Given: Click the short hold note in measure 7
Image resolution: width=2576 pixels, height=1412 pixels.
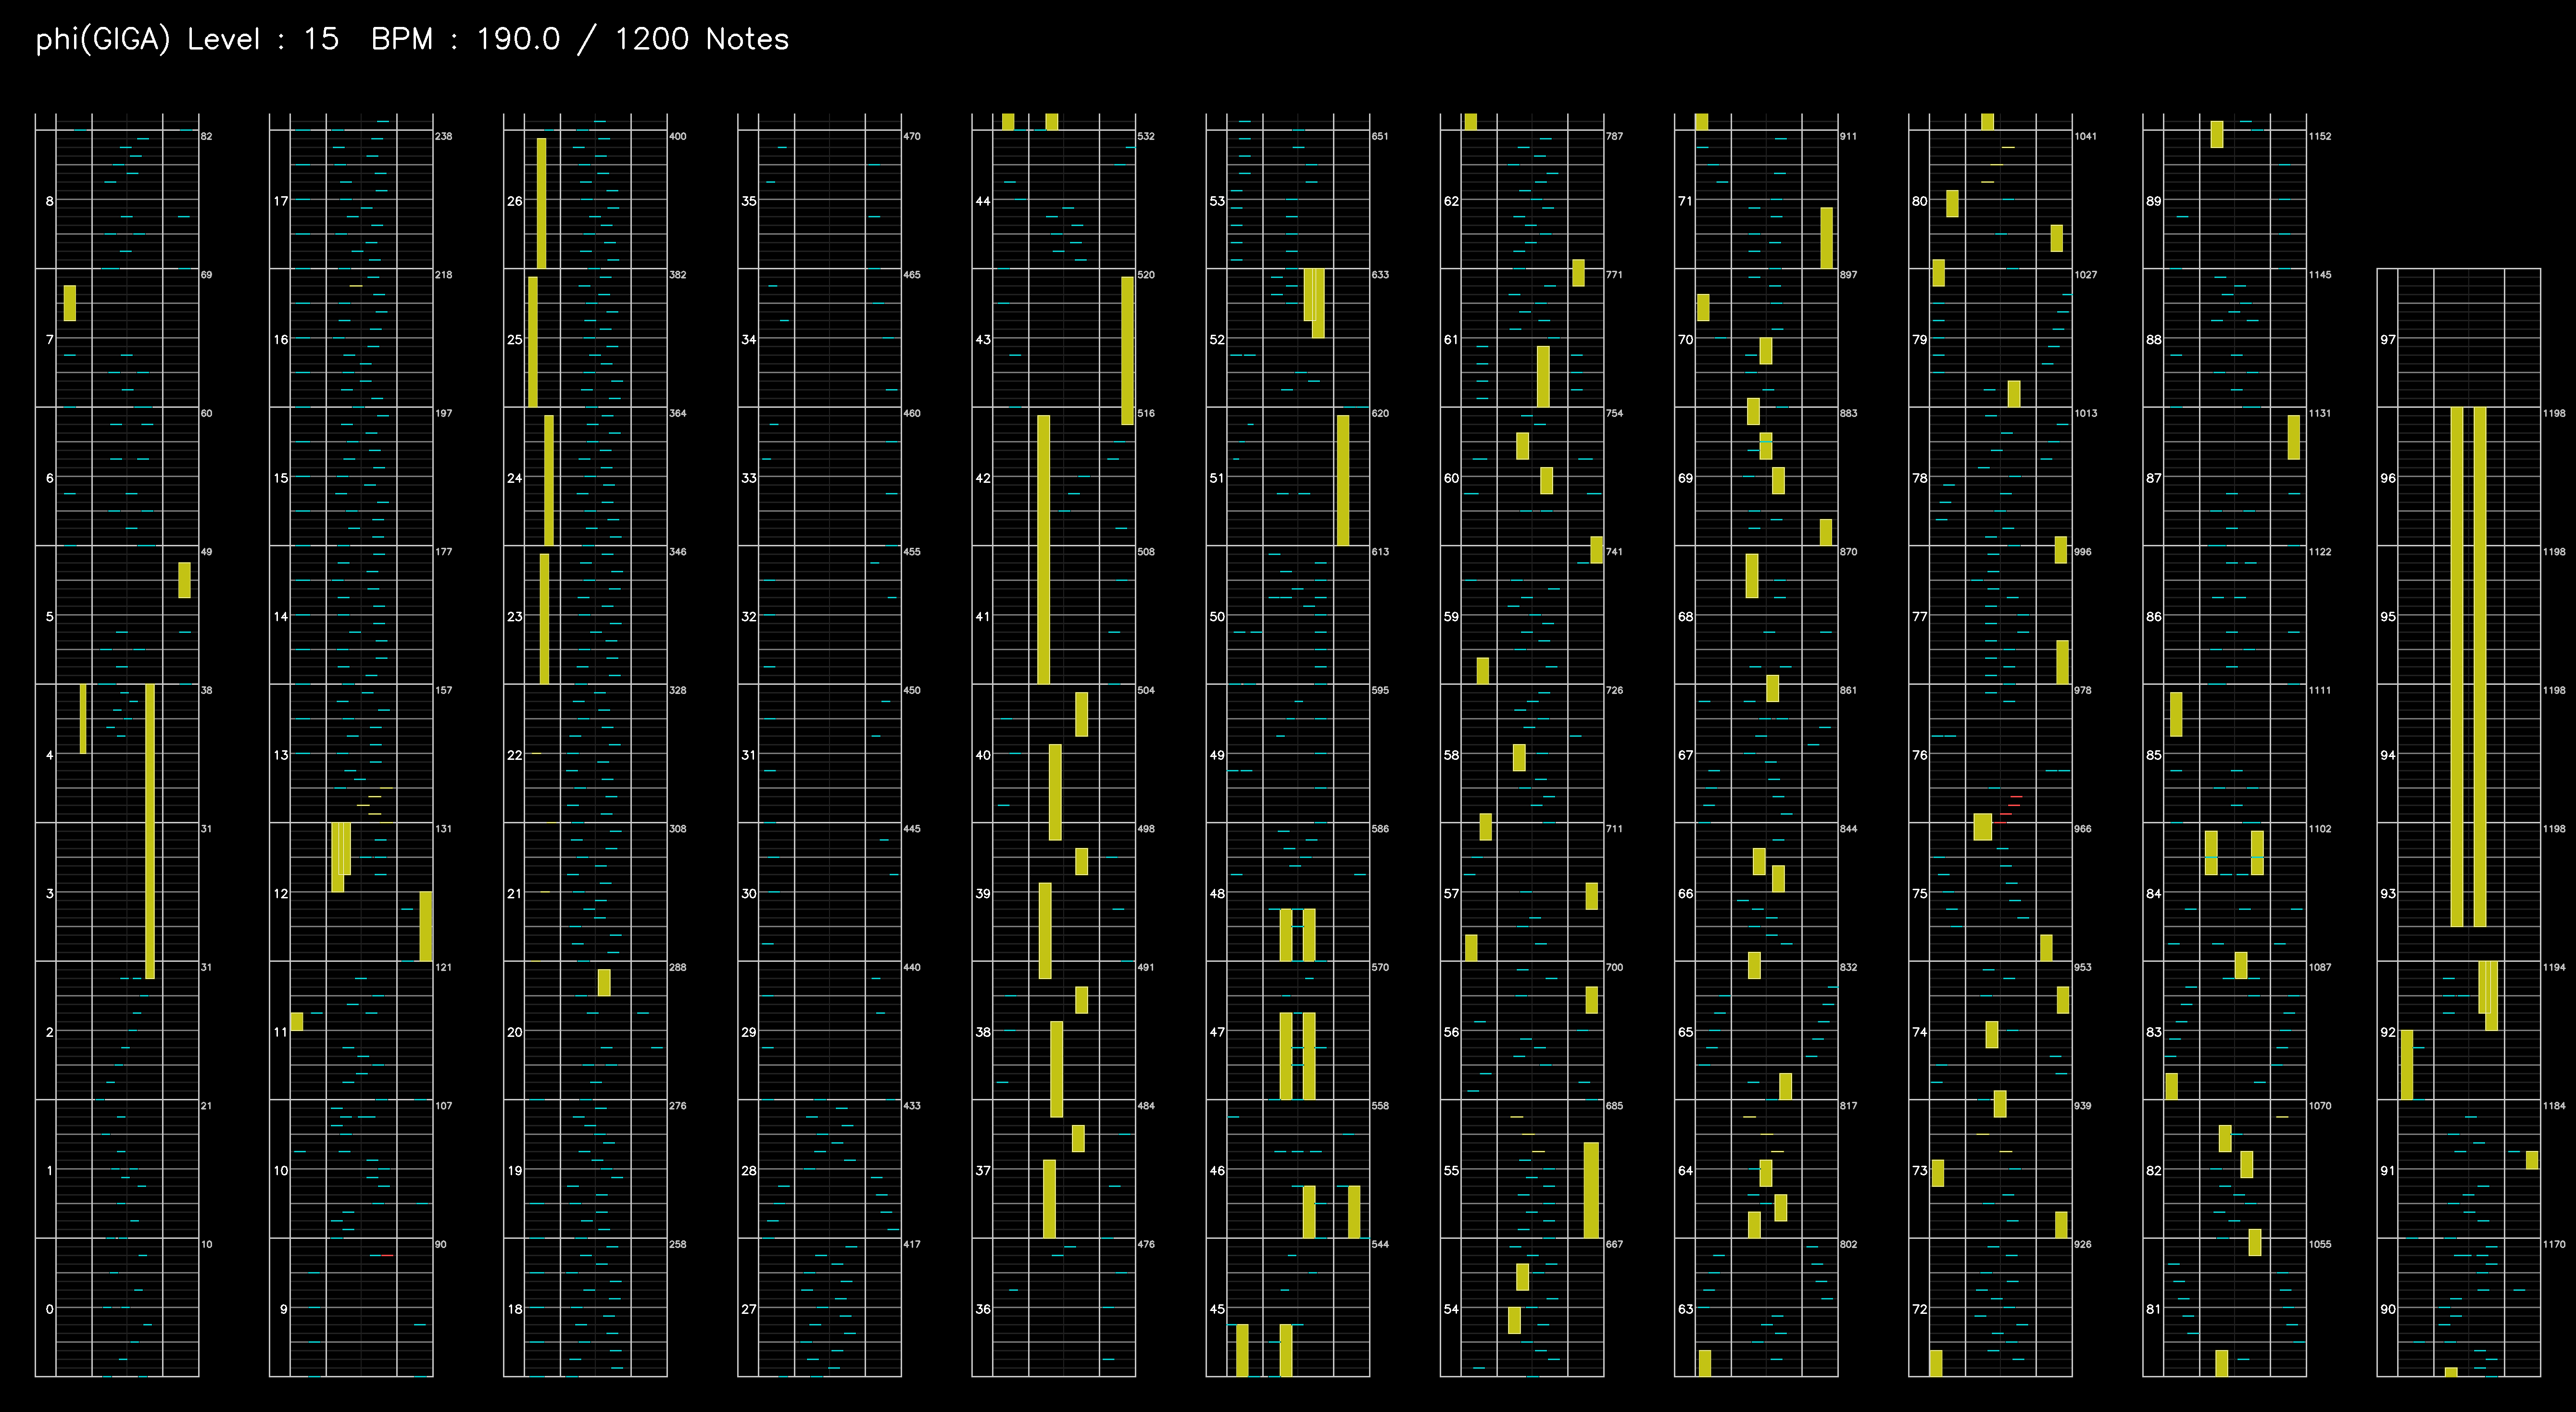Looking at the screenshot, I should click(x=70, y=303).
